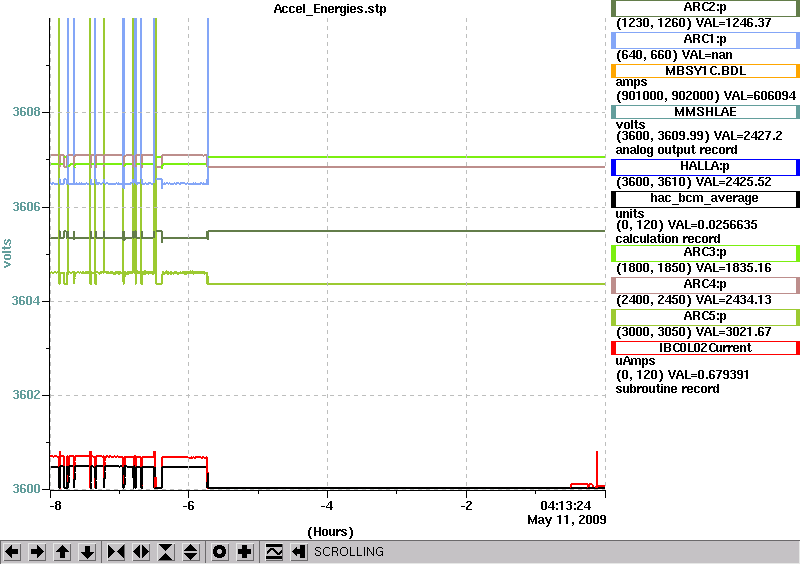Select the ARC2:p curve in legend
The image size is (800, 564).
point(705,8)
